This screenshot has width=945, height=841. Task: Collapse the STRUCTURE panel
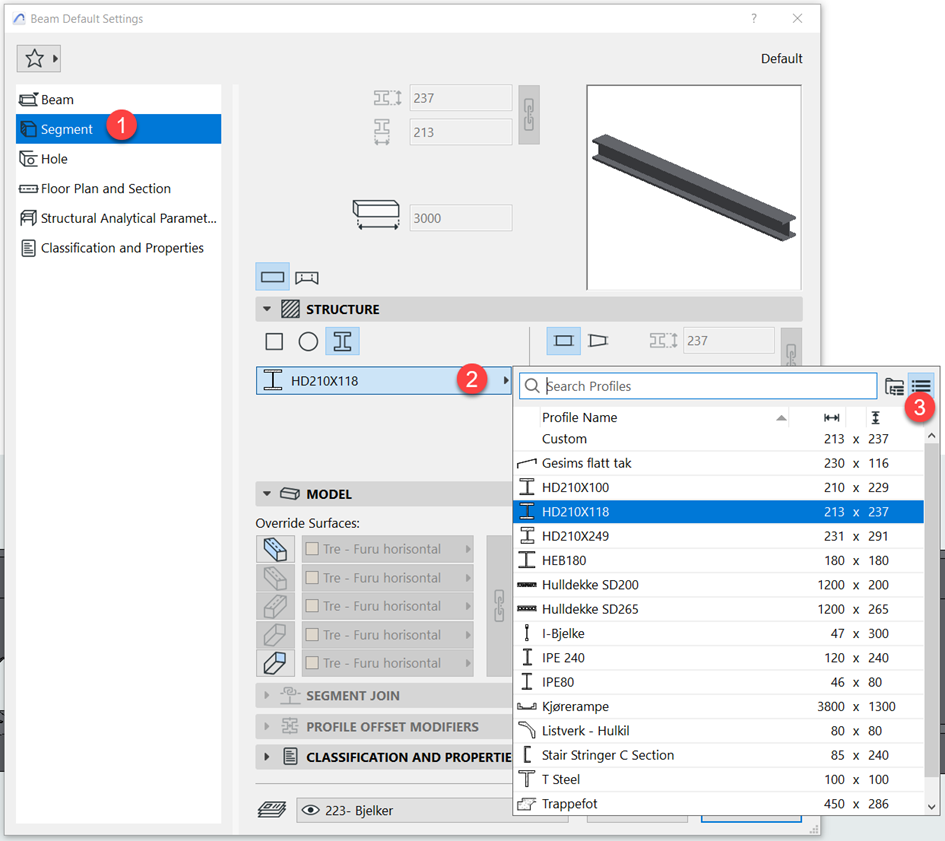click(267, 309)
